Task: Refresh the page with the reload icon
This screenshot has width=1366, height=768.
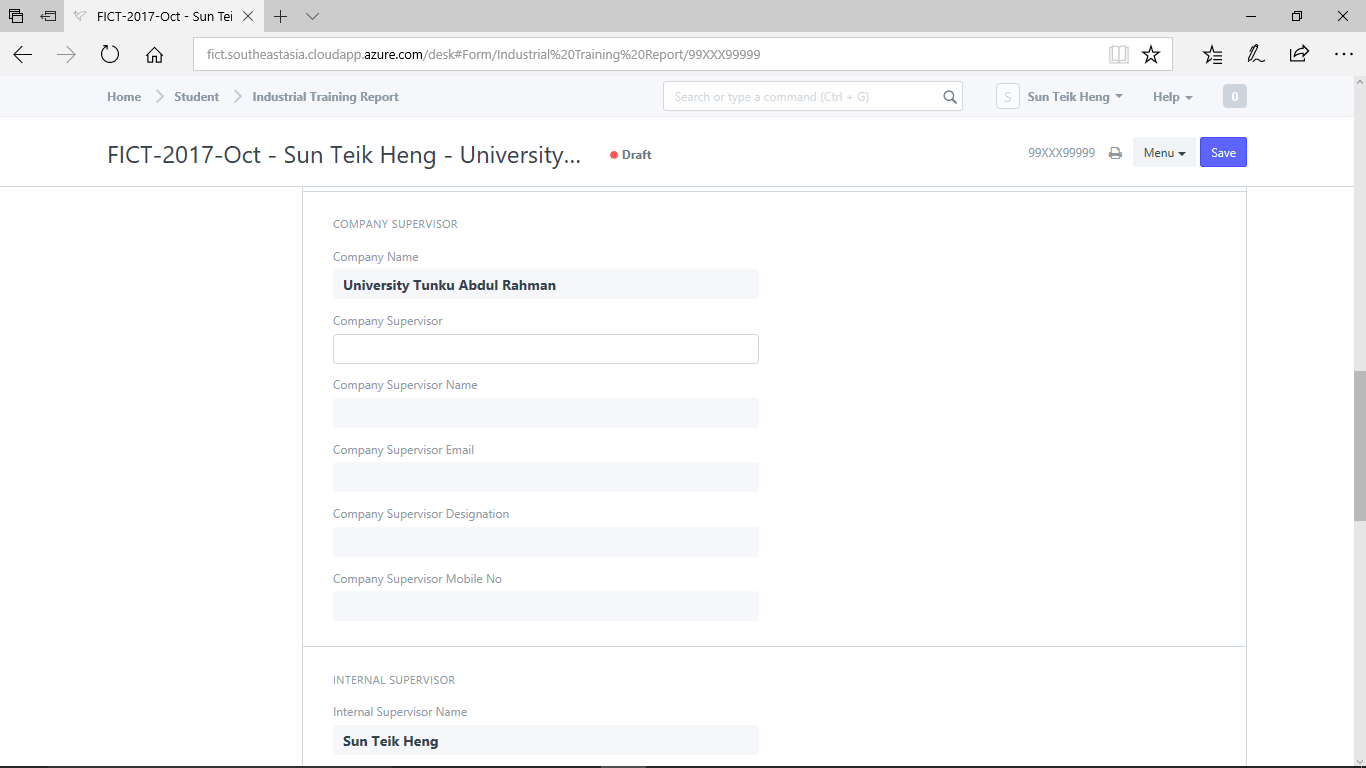Action: (110, 55)
